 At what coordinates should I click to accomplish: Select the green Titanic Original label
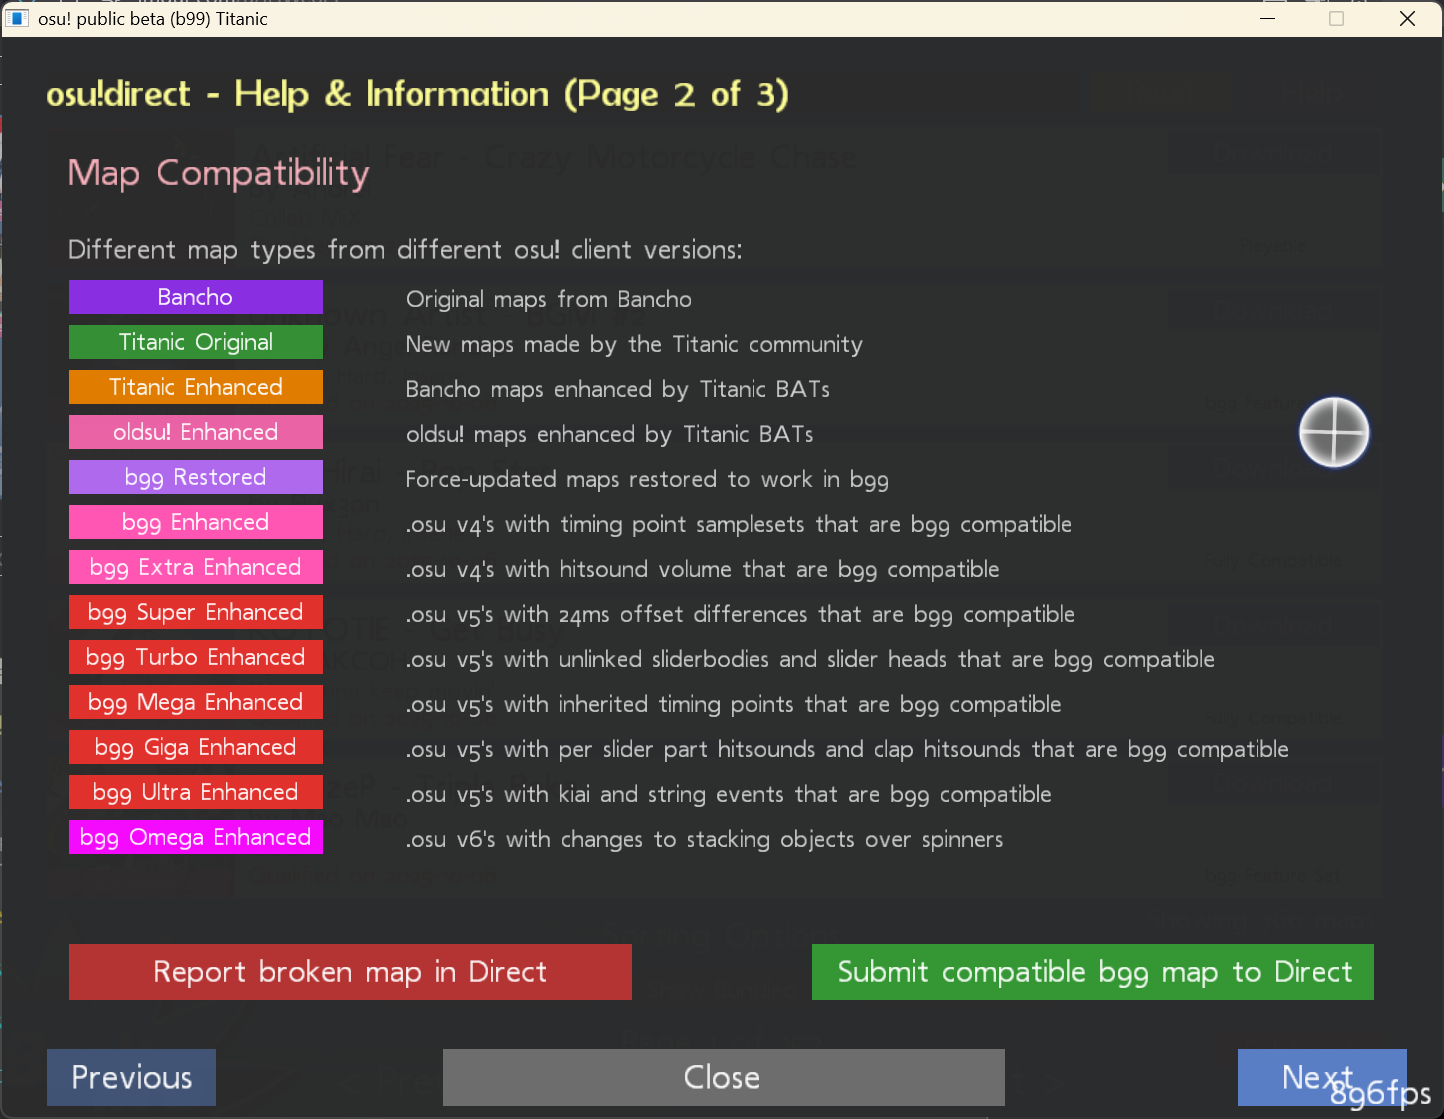pos(195,342)
